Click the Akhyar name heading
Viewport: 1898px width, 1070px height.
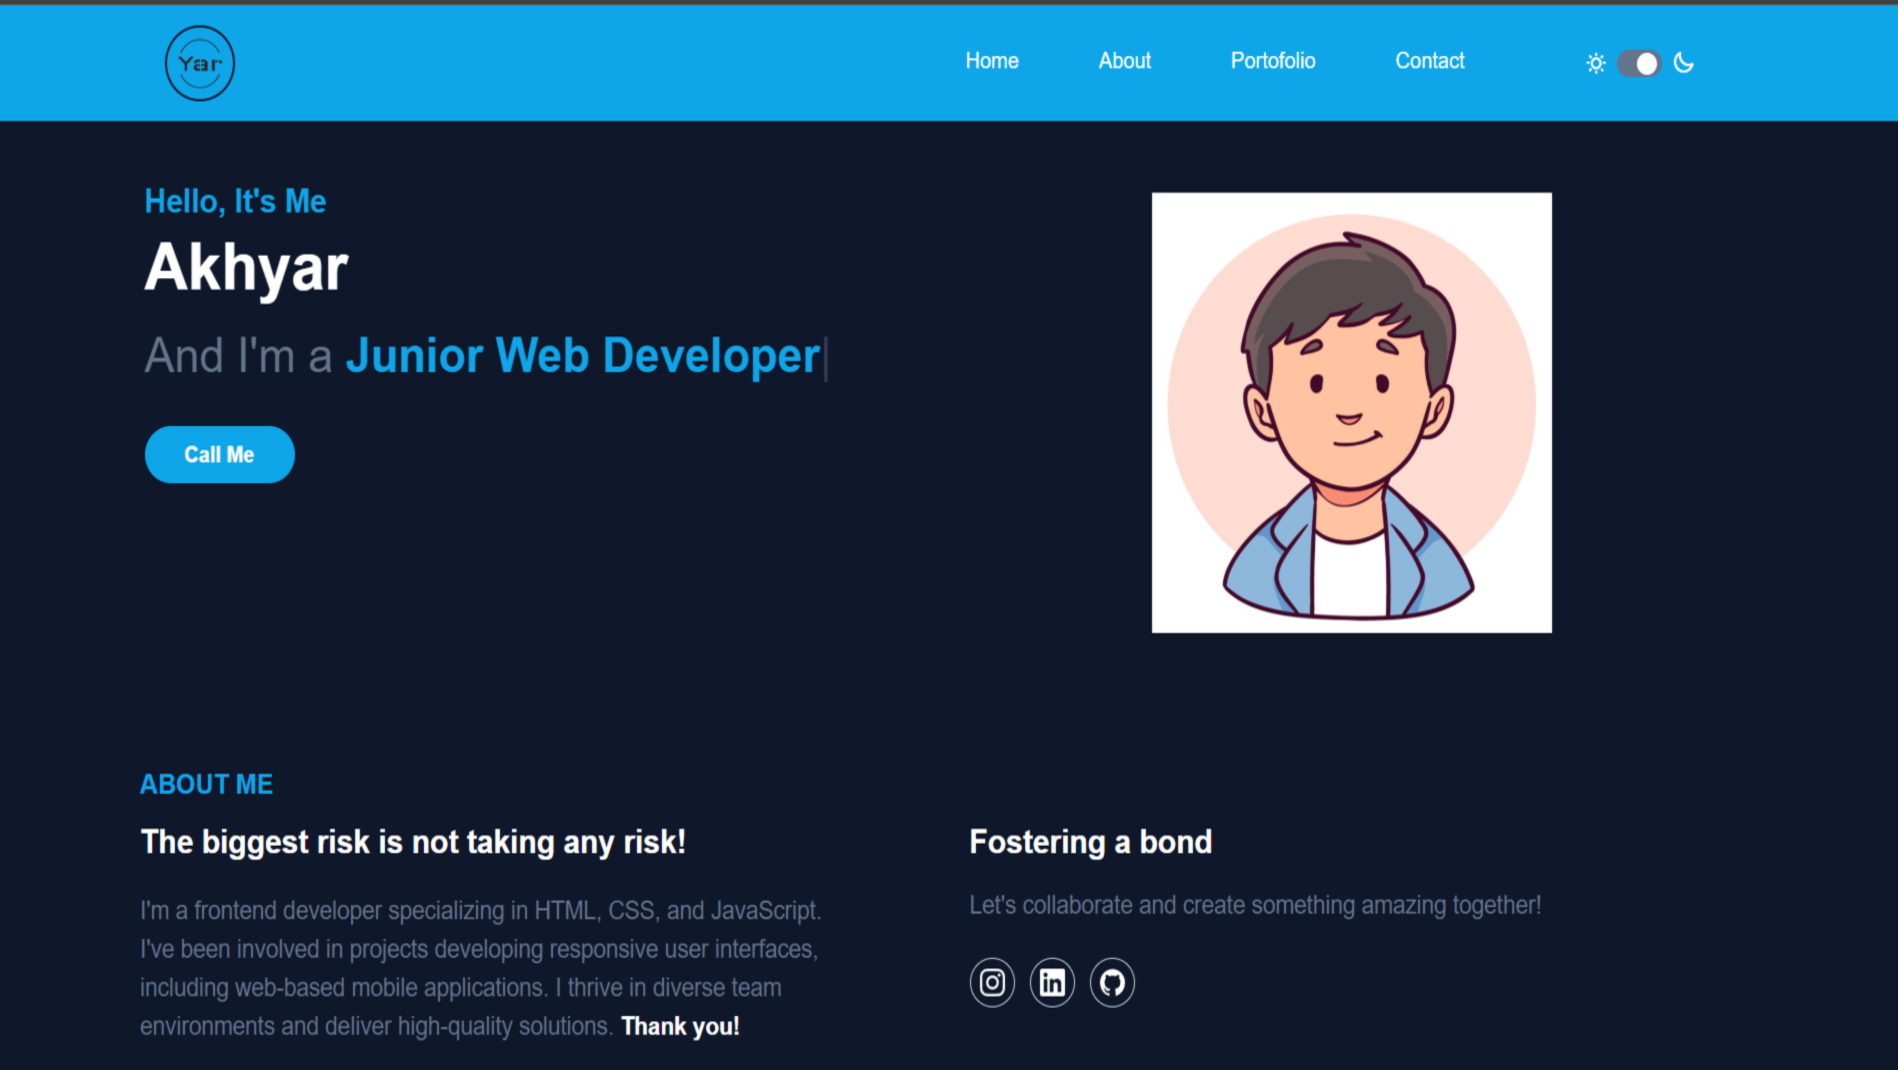coord(246,268)
